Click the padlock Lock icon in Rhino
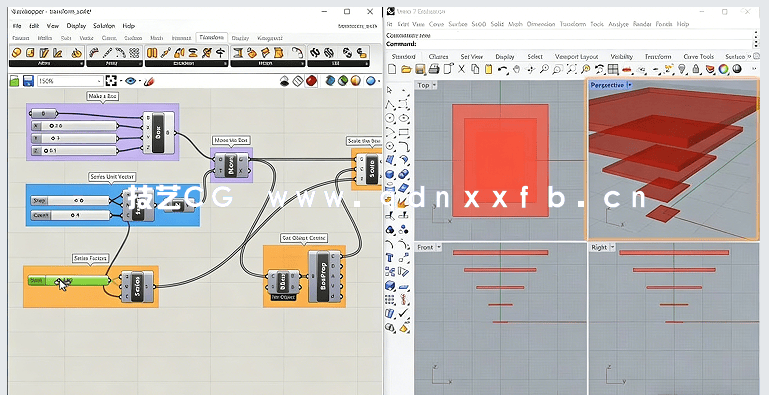This screenshot has height=395, width=769. coord(696,69)
